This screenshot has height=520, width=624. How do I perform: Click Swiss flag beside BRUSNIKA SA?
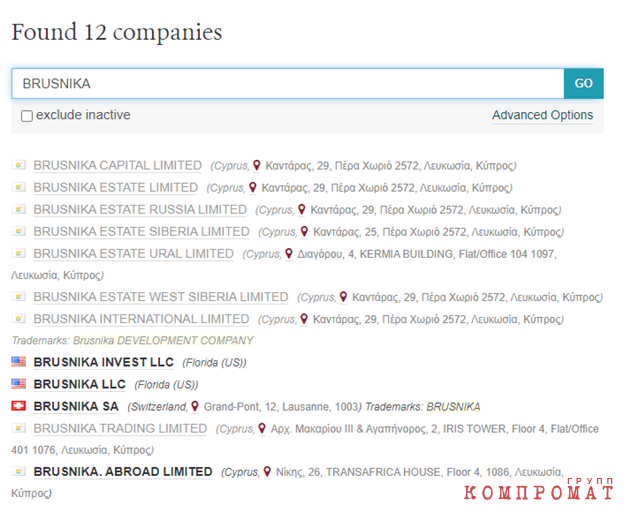click(18, 406)
